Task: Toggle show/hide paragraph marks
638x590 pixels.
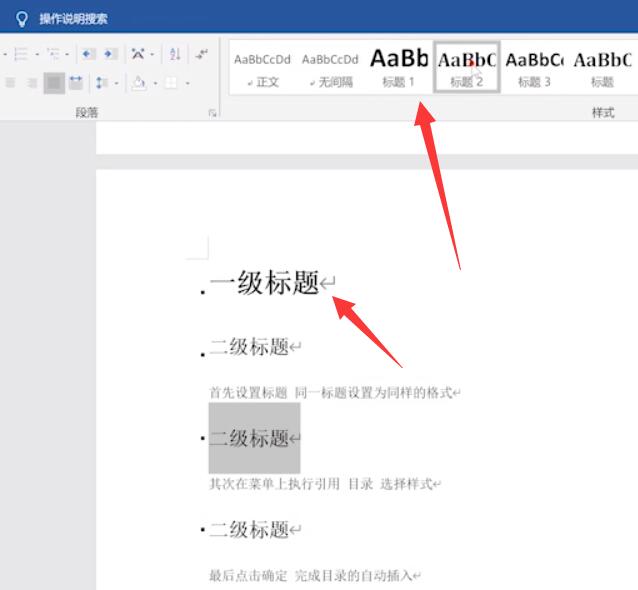Action: pos(201,54)
